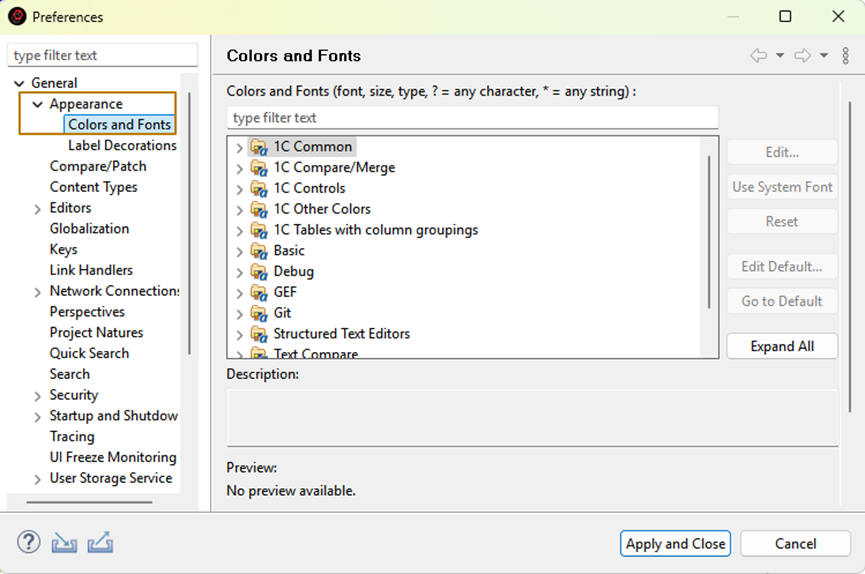
Task: Expand the Security preferences node
Action: [x=38, y=396]
